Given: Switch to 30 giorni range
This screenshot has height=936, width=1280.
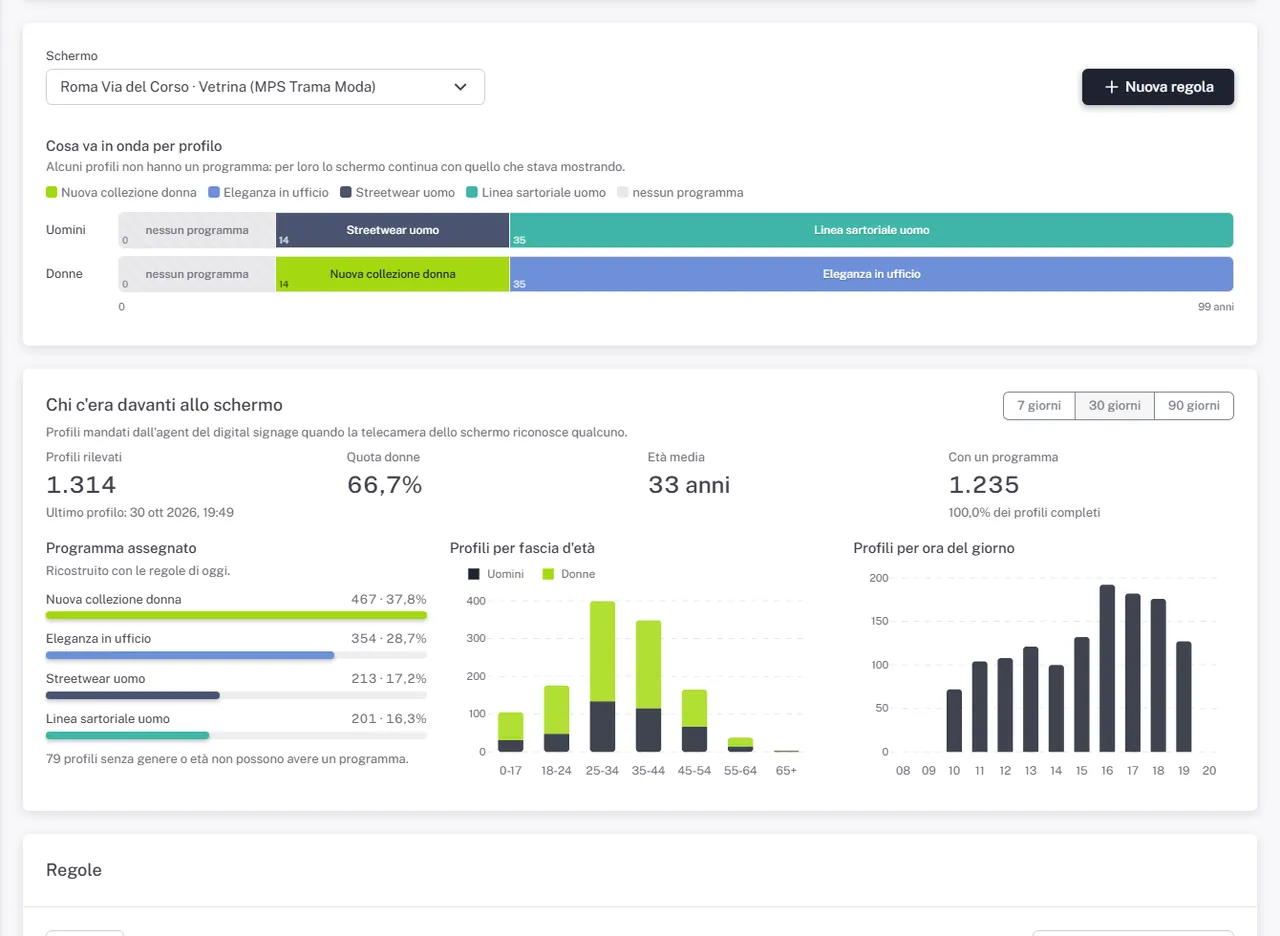Looking at the screenshot, I should coord(1114,405).
